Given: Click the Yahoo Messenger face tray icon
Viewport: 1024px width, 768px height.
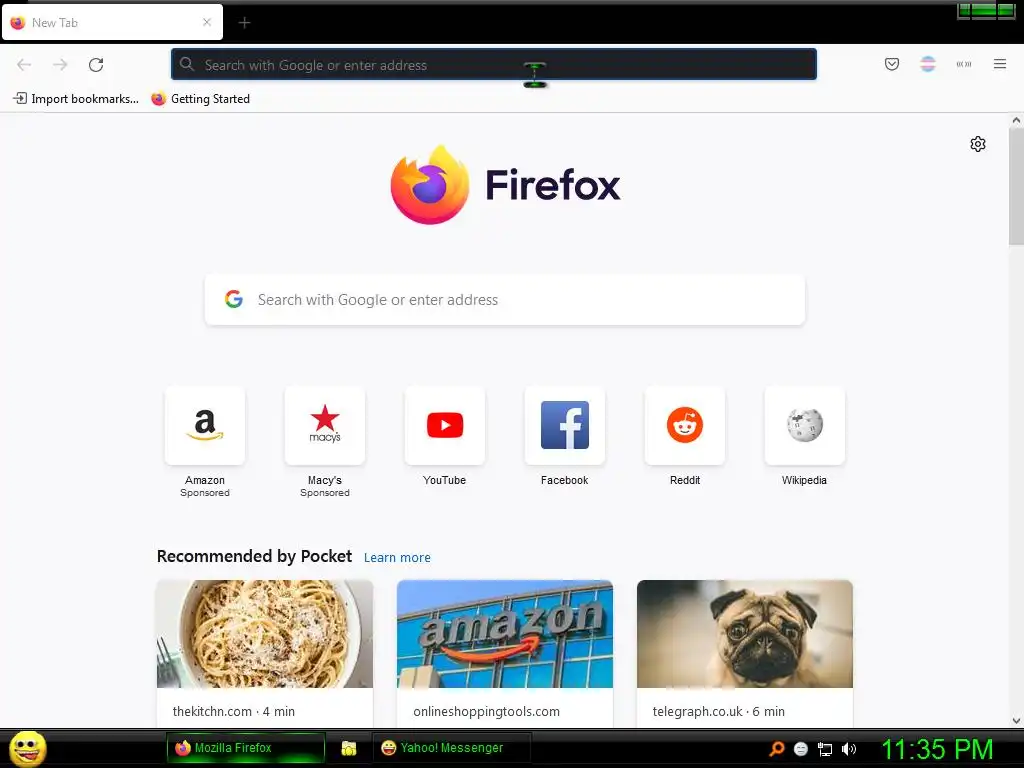Looking at the screenshot, I should pyautogui.click(x=801, y=749).
